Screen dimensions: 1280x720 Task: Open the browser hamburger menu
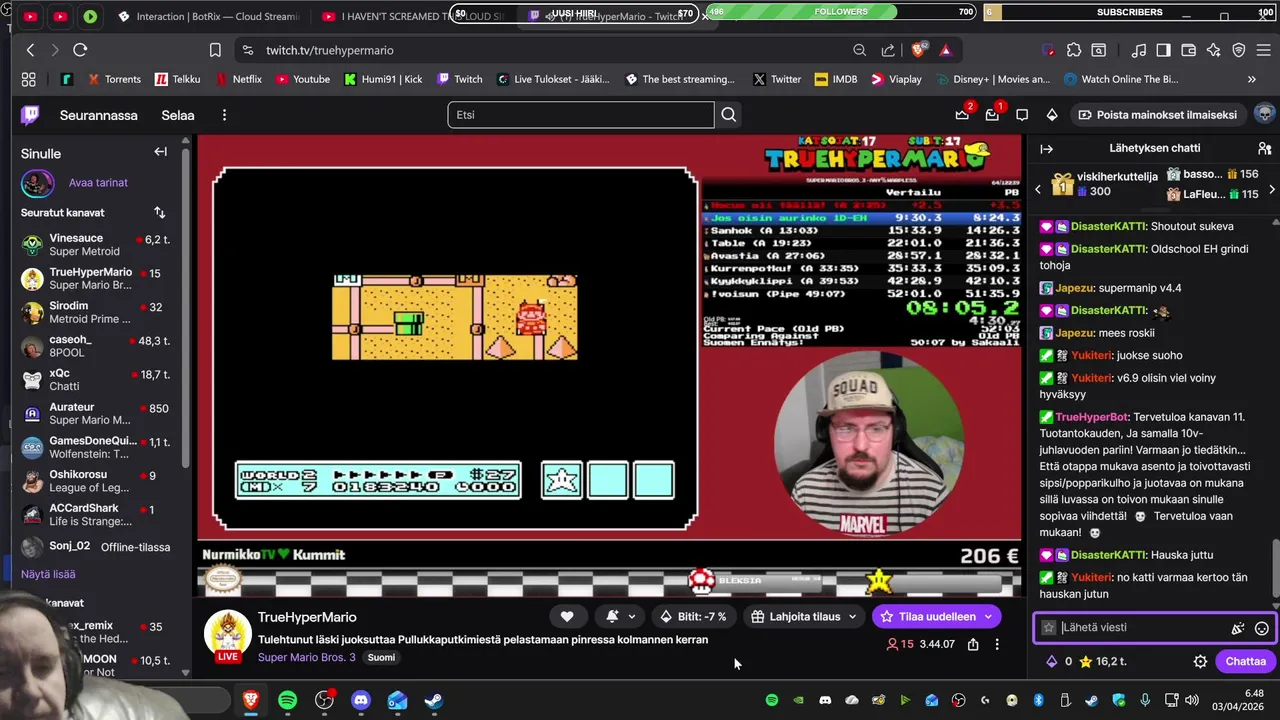1264,50
